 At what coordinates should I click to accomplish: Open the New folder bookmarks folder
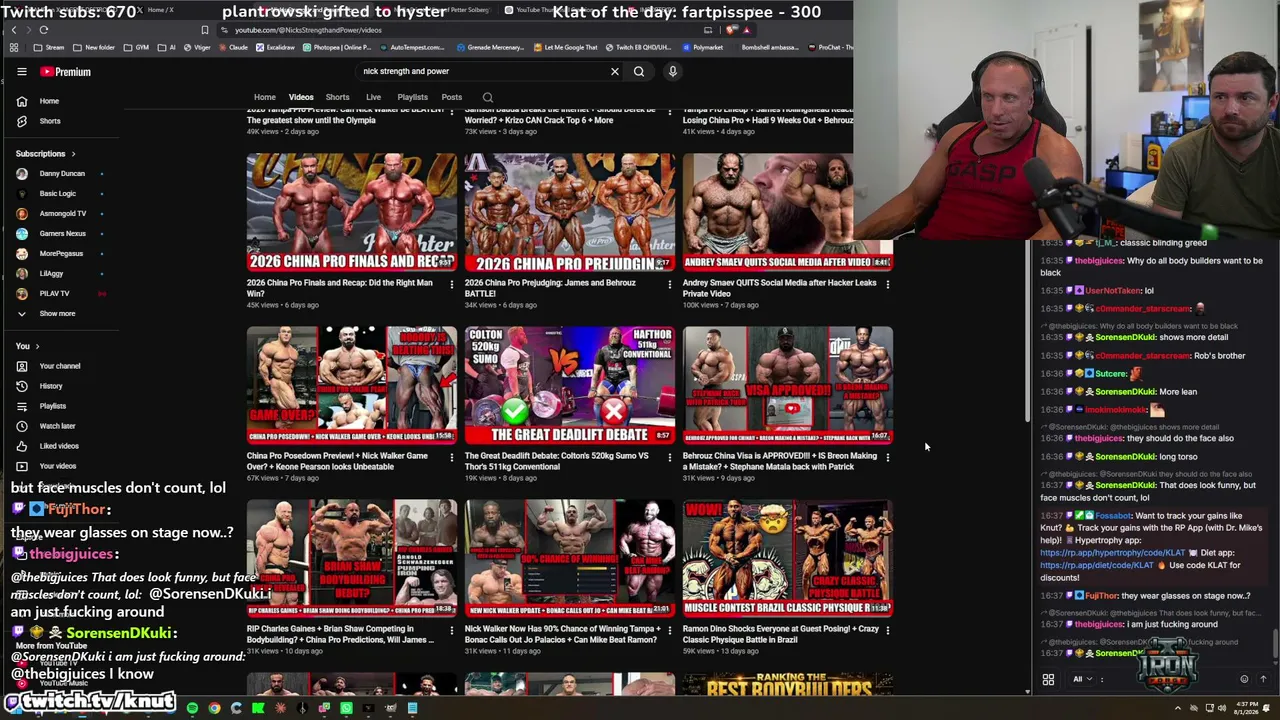(94, 47)
